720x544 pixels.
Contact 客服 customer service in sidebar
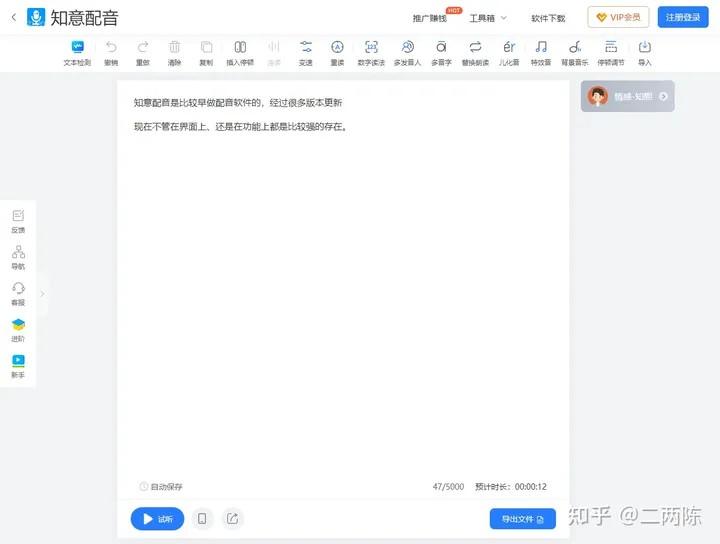point(18,294)
